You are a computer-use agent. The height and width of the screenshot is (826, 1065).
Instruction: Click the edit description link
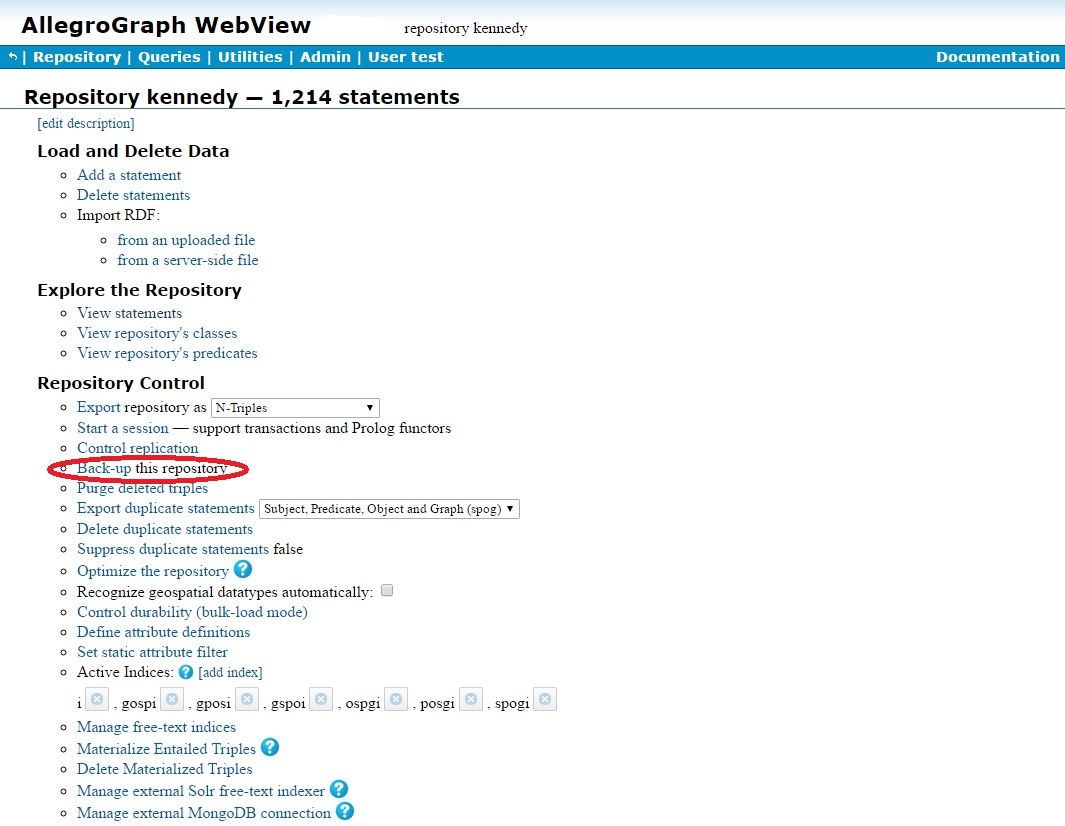pyautogui.click(x=86, y=124)
